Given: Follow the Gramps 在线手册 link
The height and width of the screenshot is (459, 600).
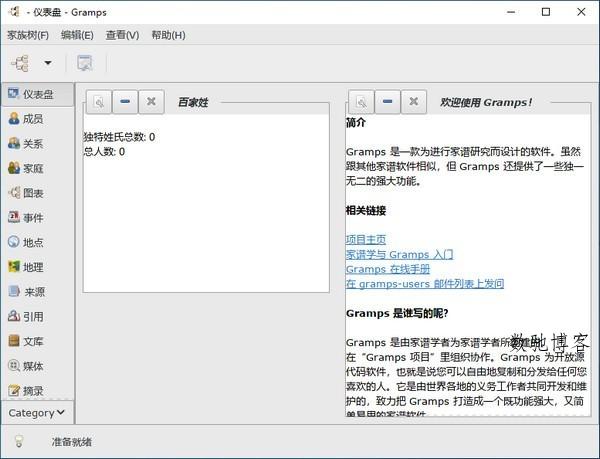Looking at the screenshot, I should pyautogui.click(x=388, y=269).
